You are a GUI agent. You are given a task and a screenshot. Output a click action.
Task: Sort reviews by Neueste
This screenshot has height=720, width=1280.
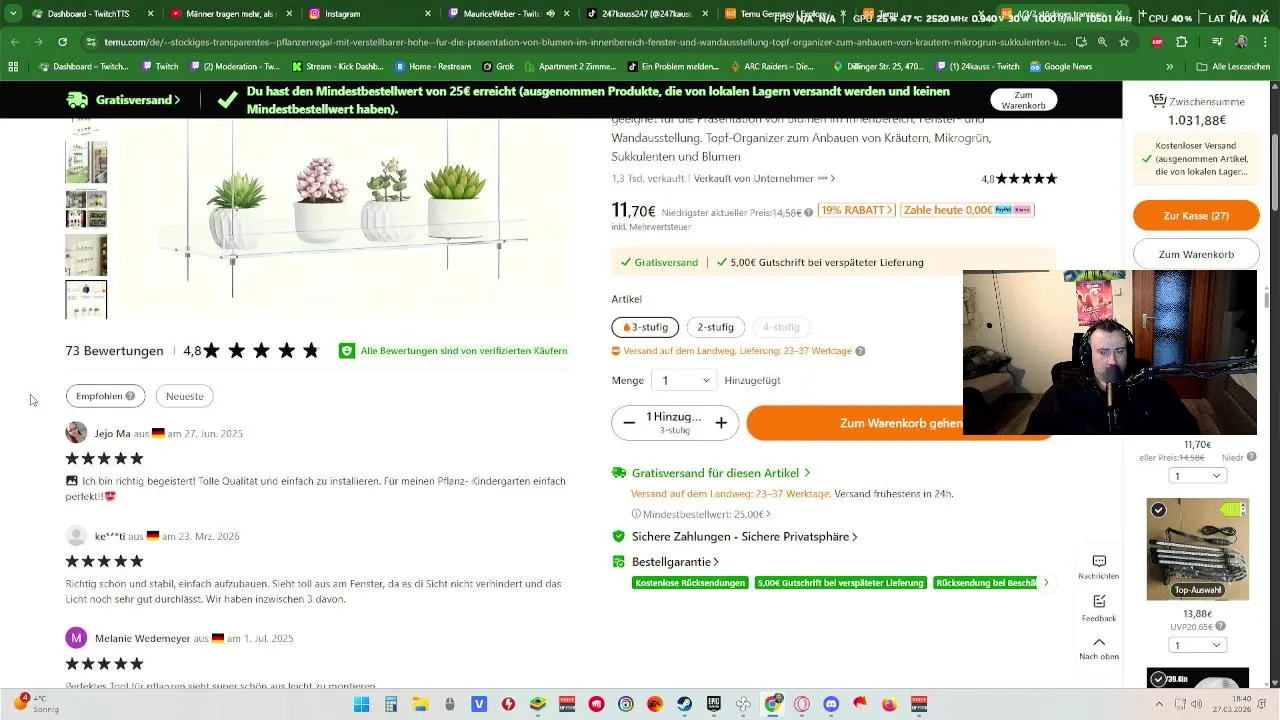pyautogui.click(x=184, y=396)
